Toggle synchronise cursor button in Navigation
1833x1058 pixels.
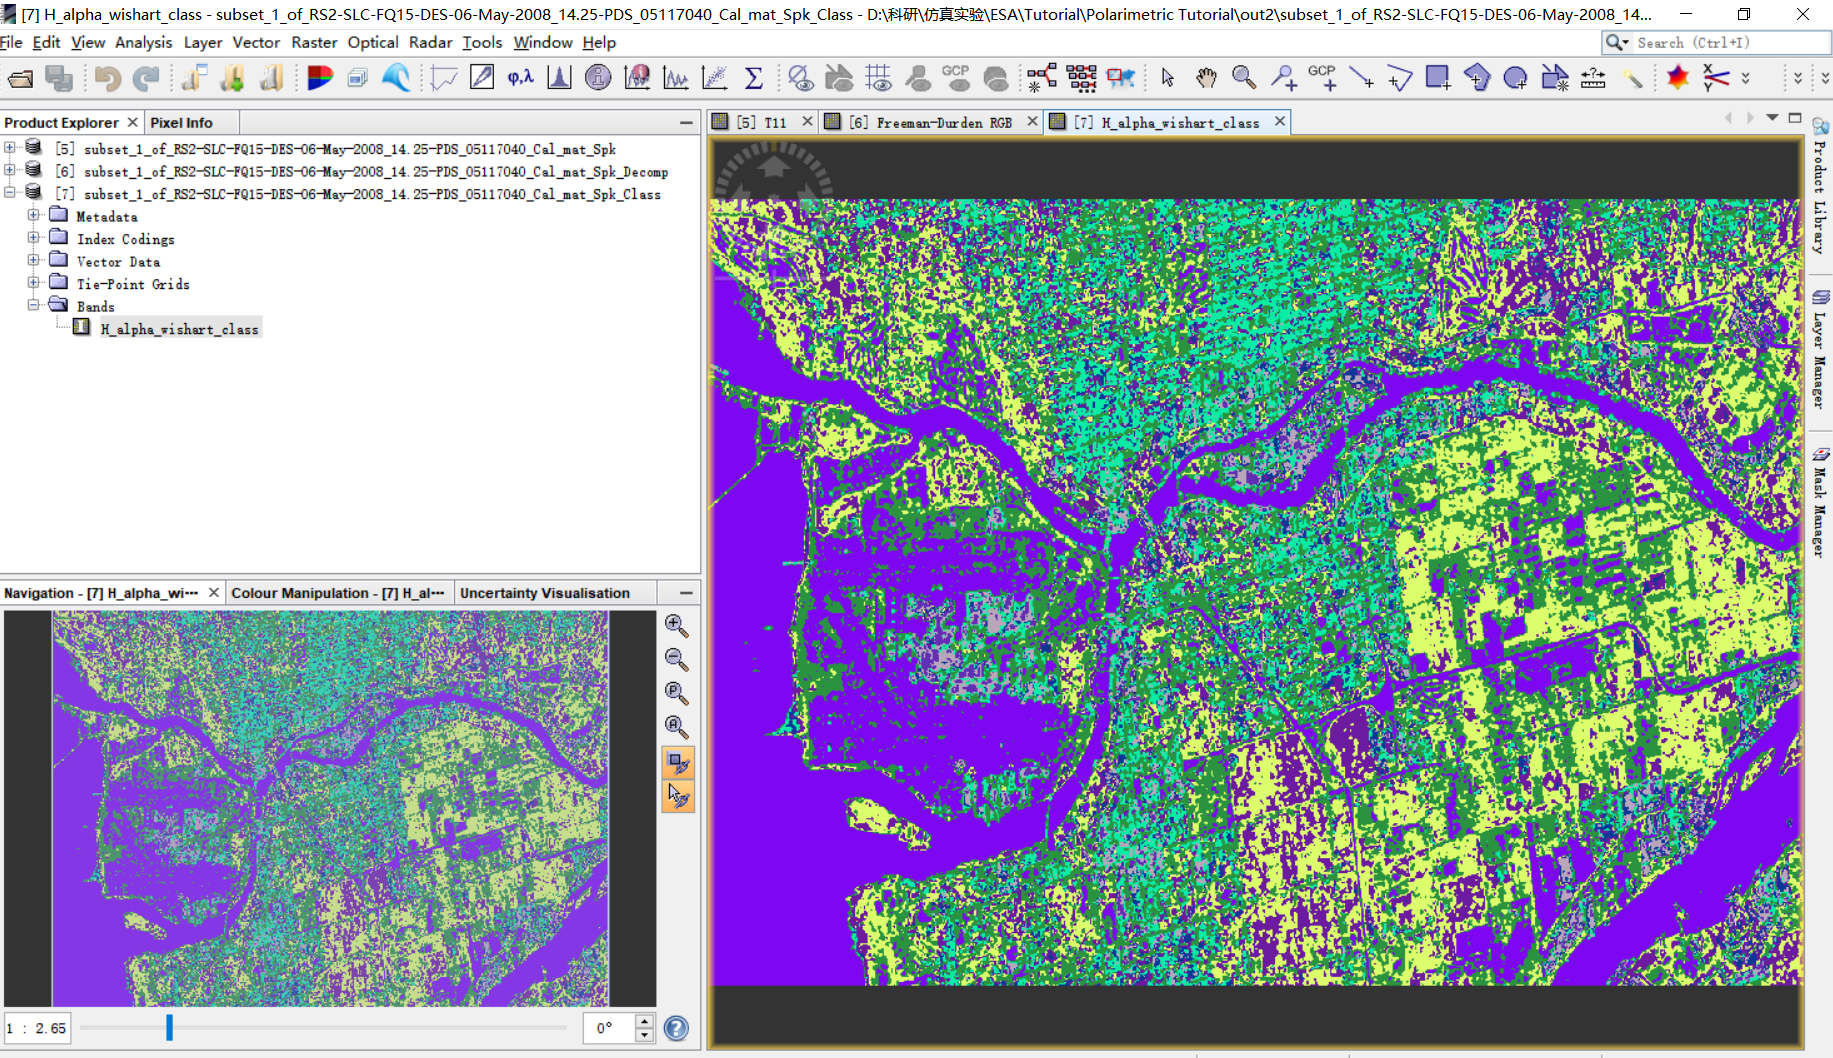(678, 797)
